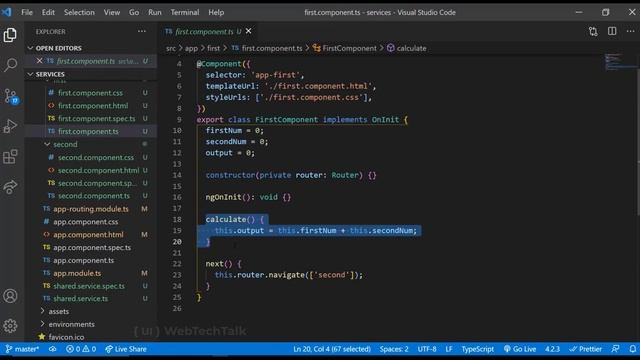Open the View menu
This screenshot has height=360, width=640.
(x=111, y=12)
